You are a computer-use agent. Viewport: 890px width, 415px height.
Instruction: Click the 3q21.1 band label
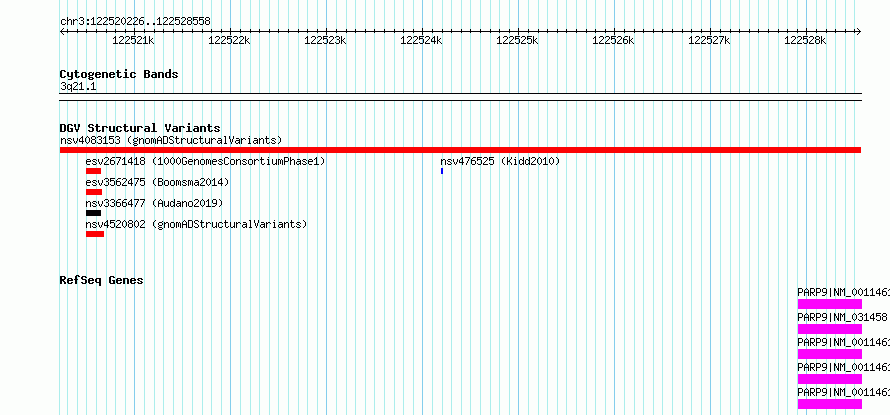click(x=78, y=86)
